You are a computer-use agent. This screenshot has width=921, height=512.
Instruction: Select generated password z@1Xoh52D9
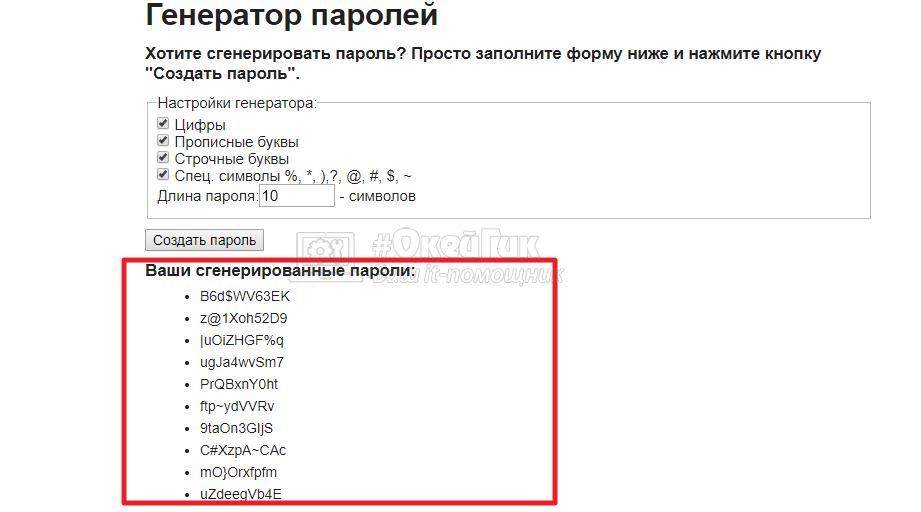(243, 318)
